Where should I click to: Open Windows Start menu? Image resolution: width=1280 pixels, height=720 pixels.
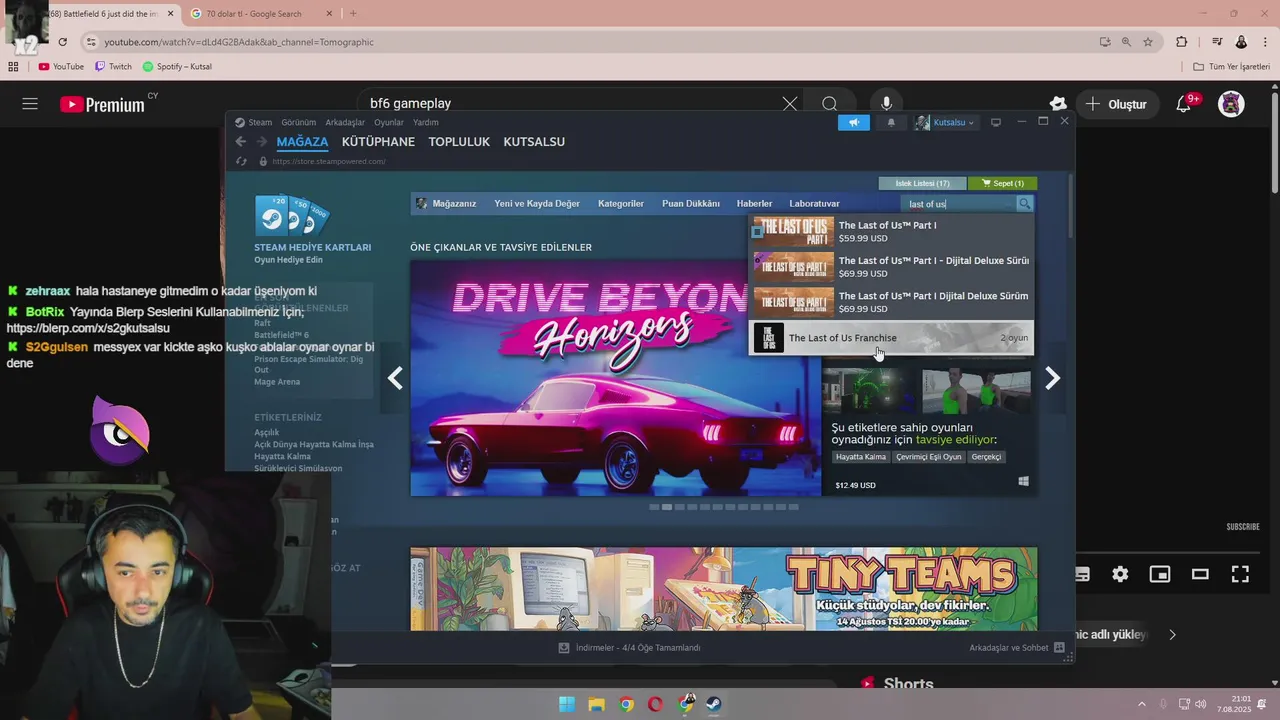click(x=567, y=704)
